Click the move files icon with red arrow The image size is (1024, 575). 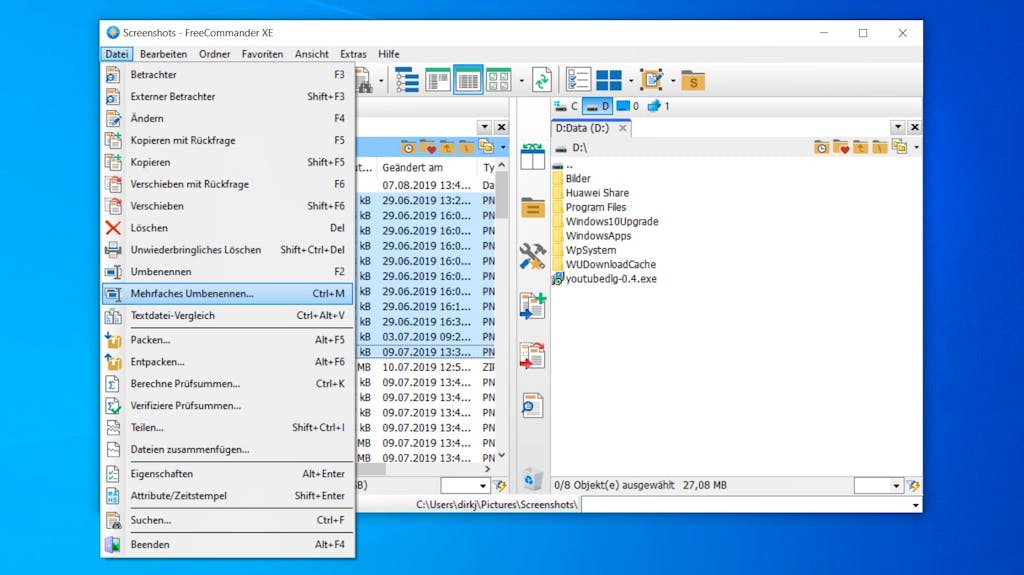tap(533, 355)
